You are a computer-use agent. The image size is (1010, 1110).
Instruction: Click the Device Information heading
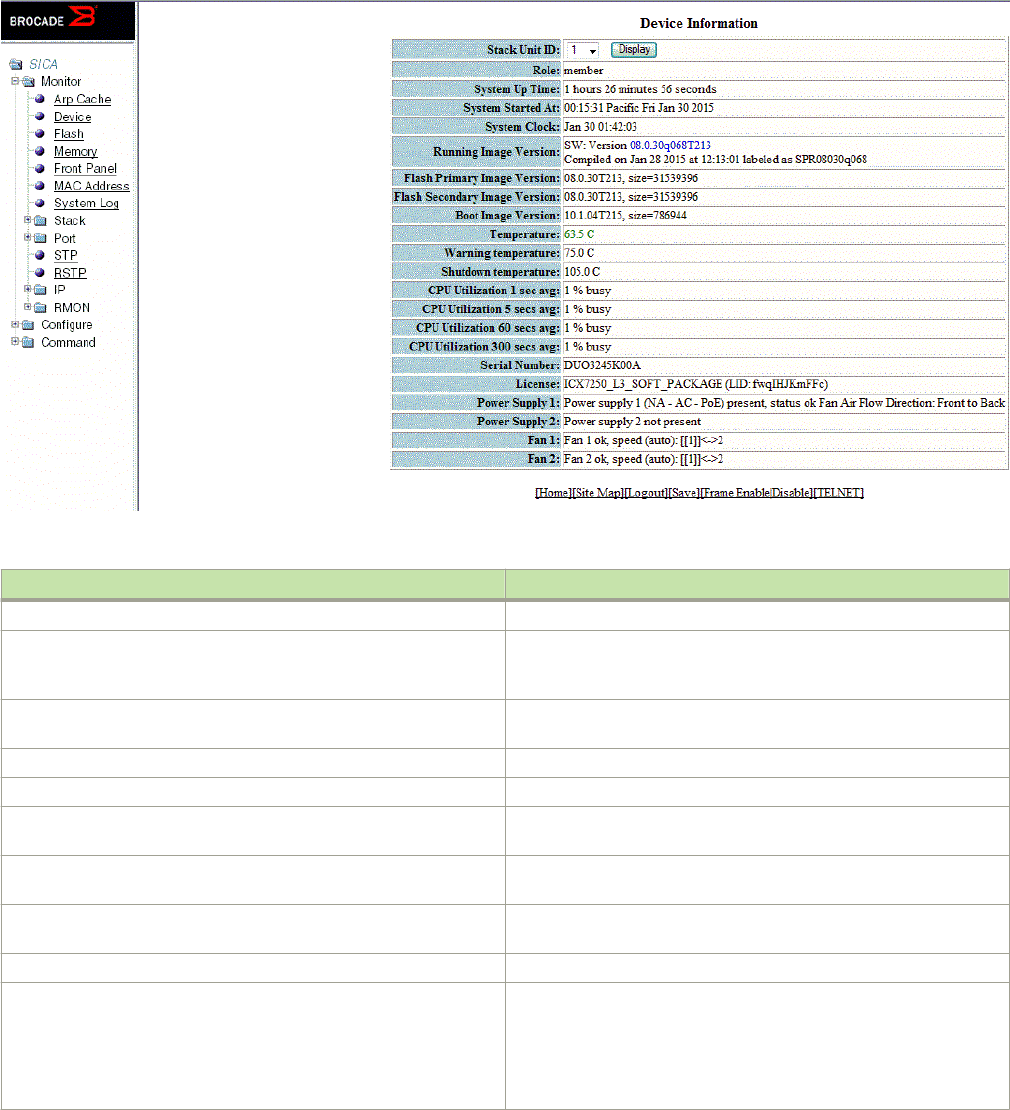coord(699,23)
